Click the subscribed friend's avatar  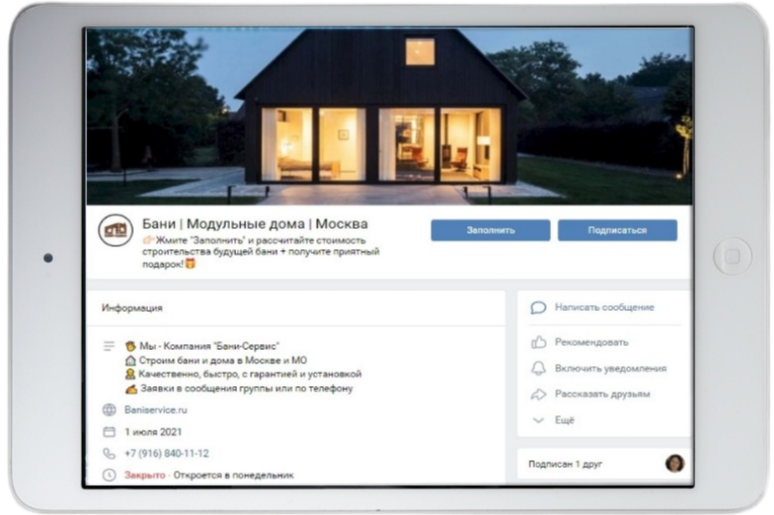(675, 464)
